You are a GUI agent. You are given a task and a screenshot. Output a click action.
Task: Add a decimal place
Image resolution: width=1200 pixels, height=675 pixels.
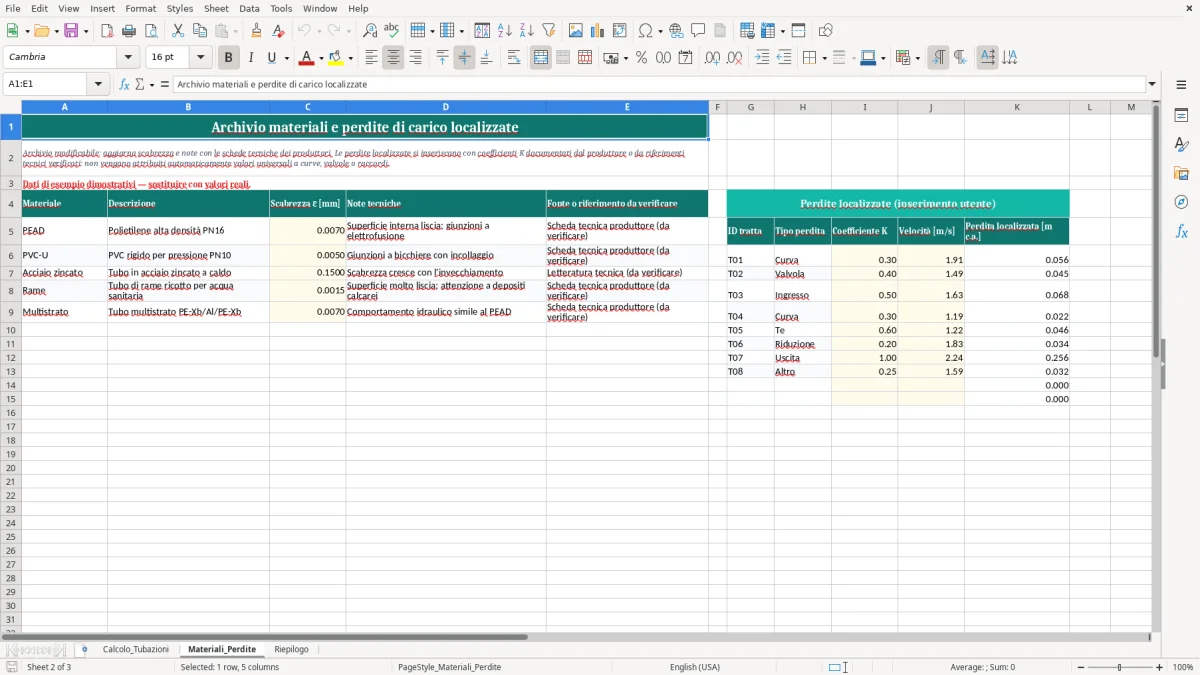pyautogui.click(x=713, y=58)
